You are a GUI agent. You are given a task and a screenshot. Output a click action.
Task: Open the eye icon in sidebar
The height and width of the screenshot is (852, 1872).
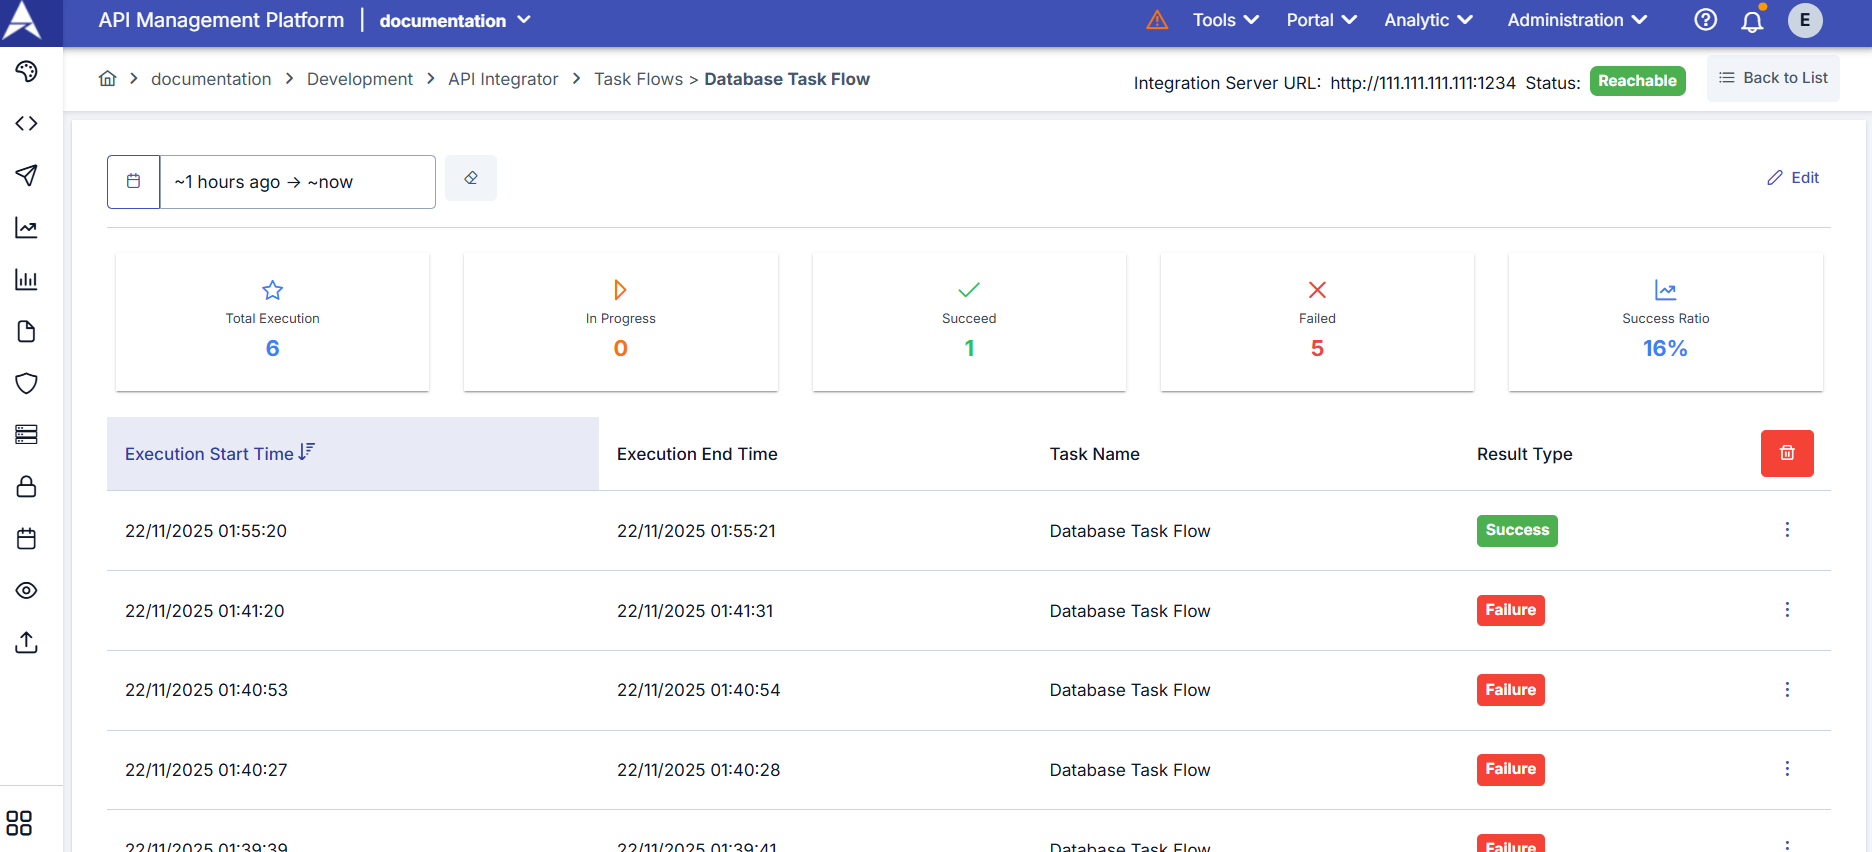coord(27,591)
